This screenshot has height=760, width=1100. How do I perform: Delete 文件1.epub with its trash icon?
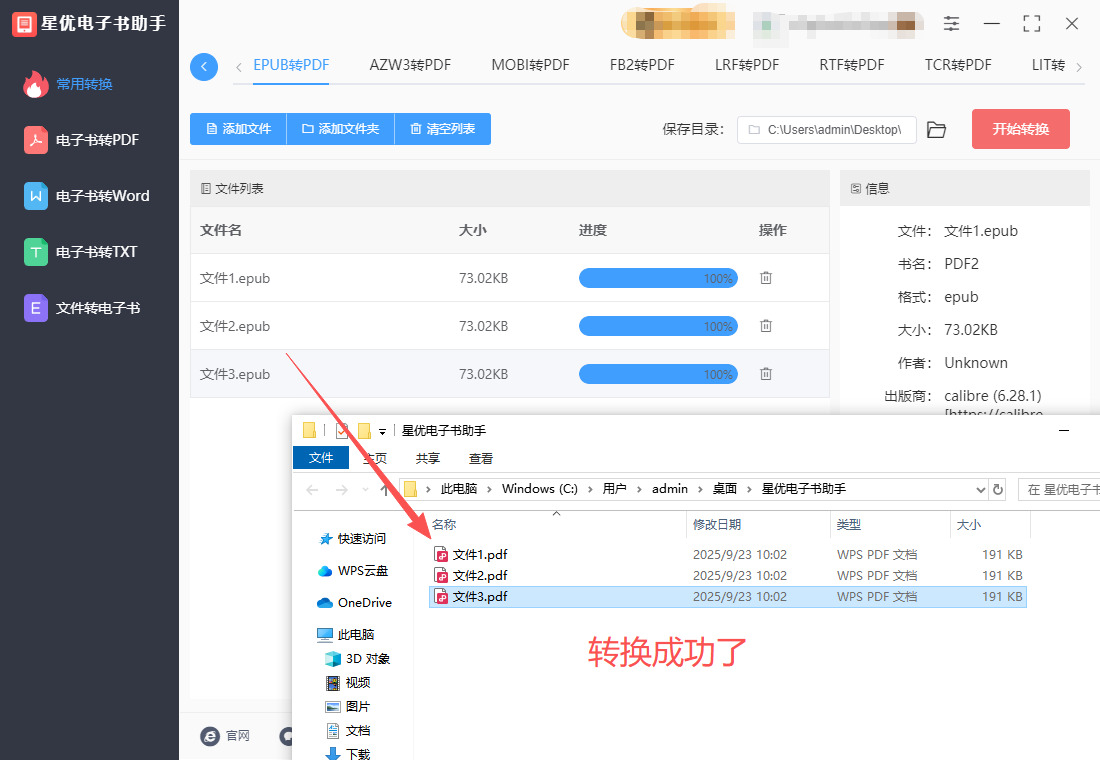click(765, 278)
